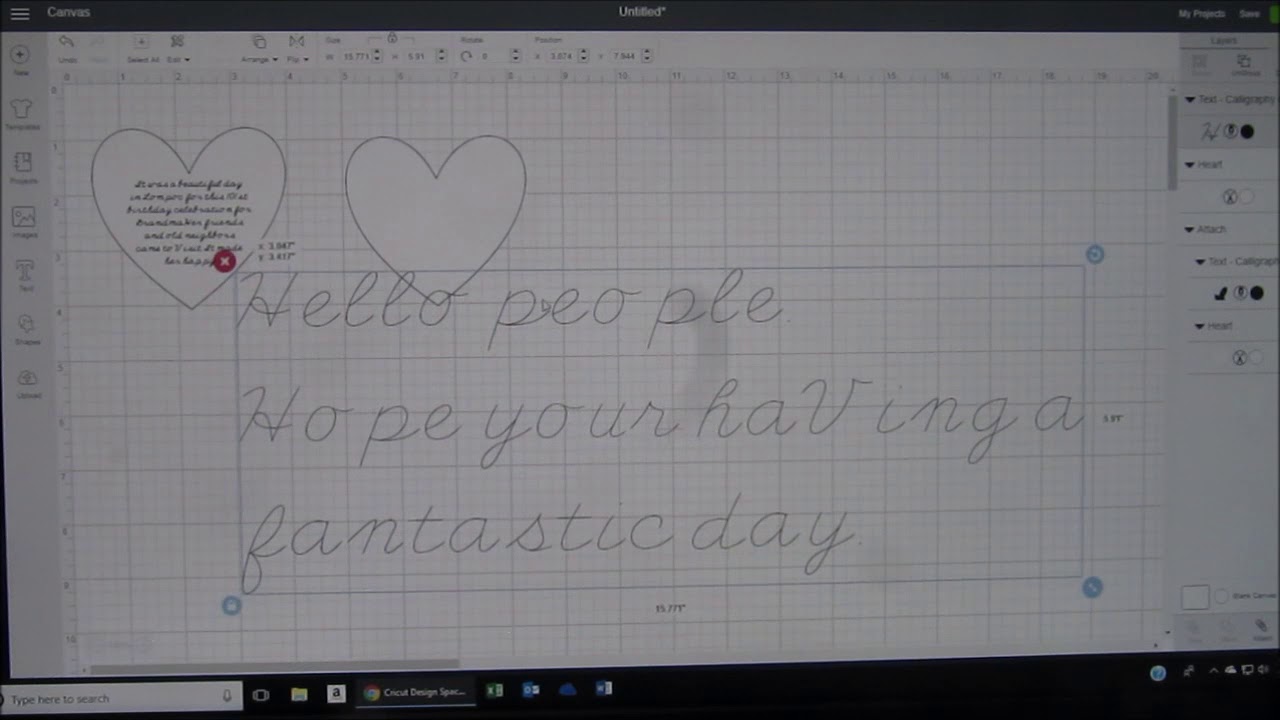Toggle visibility of first Heart layer
This screenshot has width=1280, height=720.
point(1231,197)
